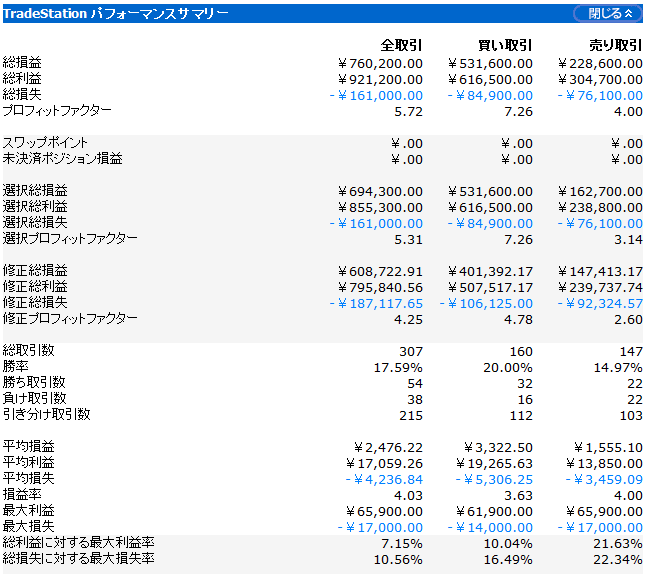The image size is (649, 574).
Task: Click the ¥2,476.22 value
Action: tap(388, 448)
